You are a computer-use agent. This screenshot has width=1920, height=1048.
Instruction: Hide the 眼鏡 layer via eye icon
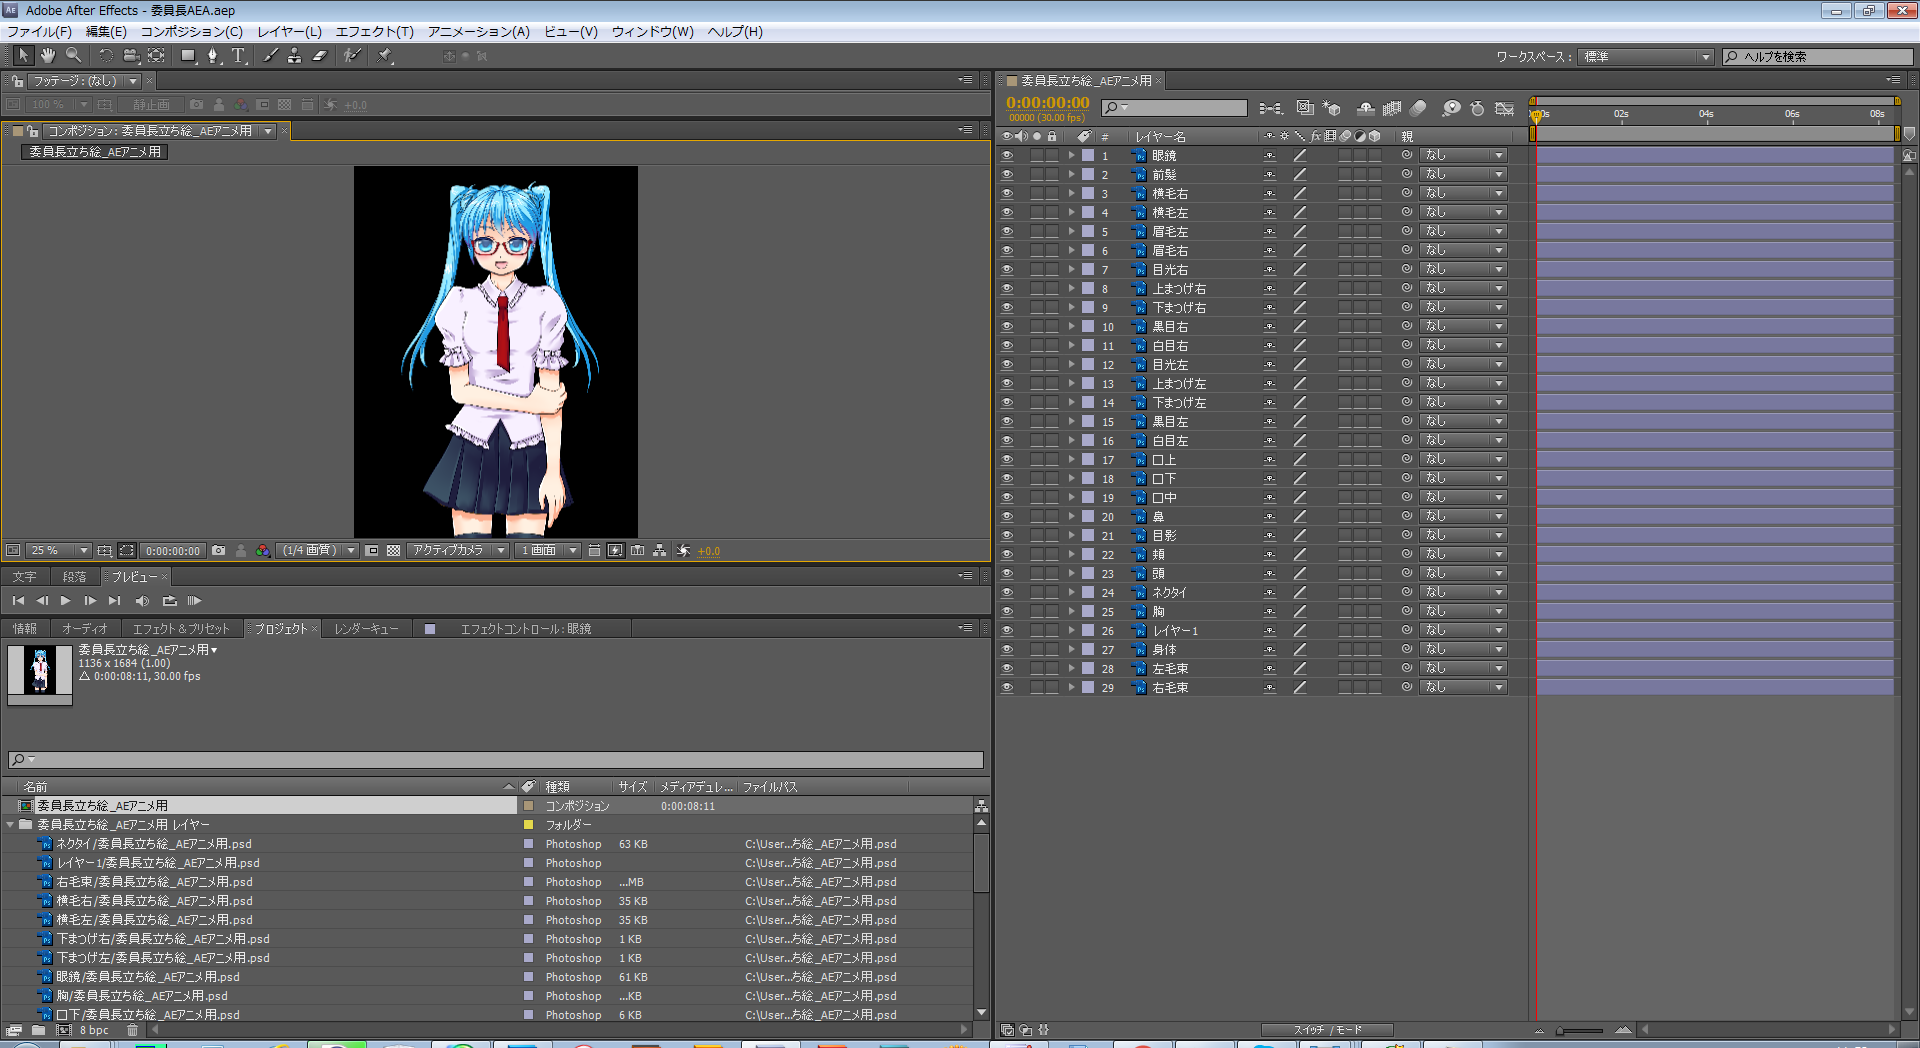tap(1007, 156)
